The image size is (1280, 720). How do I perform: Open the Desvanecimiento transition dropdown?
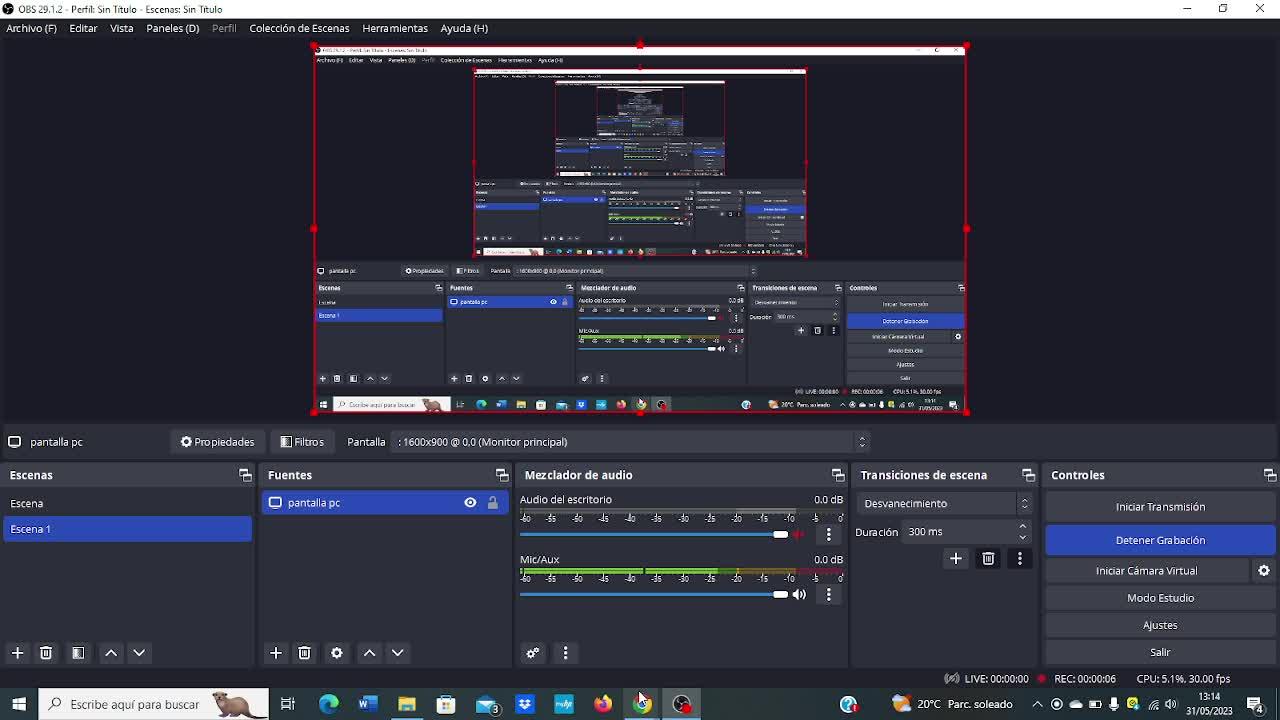tap(945, 504)
